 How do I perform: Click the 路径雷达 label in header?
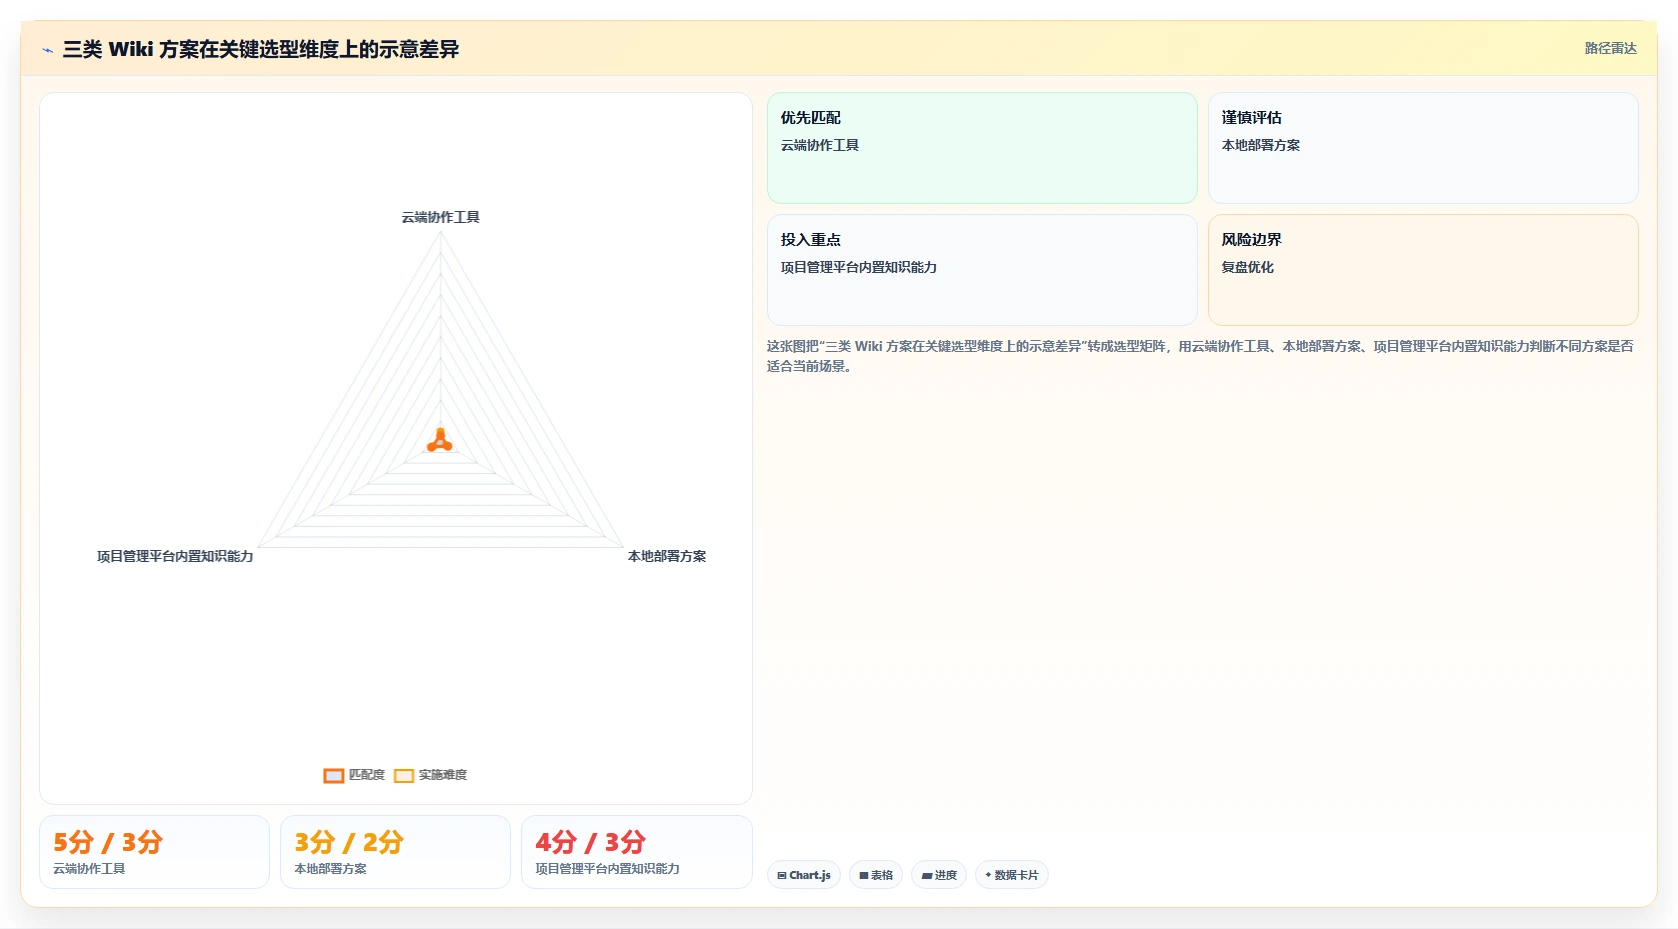[x=1610, y=49]
